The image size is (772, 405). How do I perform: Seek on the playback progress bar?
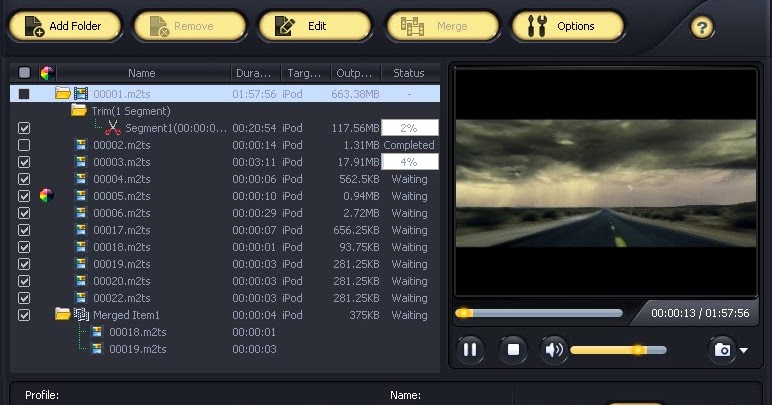[x=539, y=313]
